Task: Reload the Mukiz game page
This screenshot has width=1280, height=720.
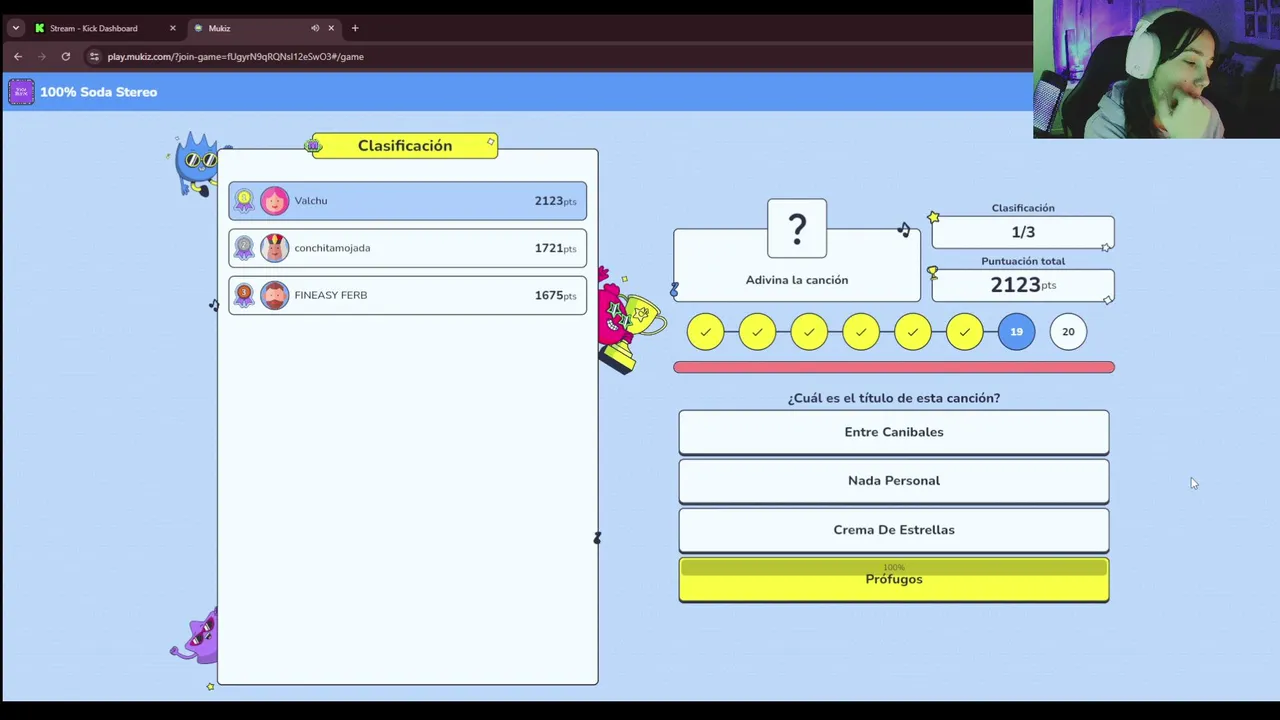Action: (x=66, y=57)
